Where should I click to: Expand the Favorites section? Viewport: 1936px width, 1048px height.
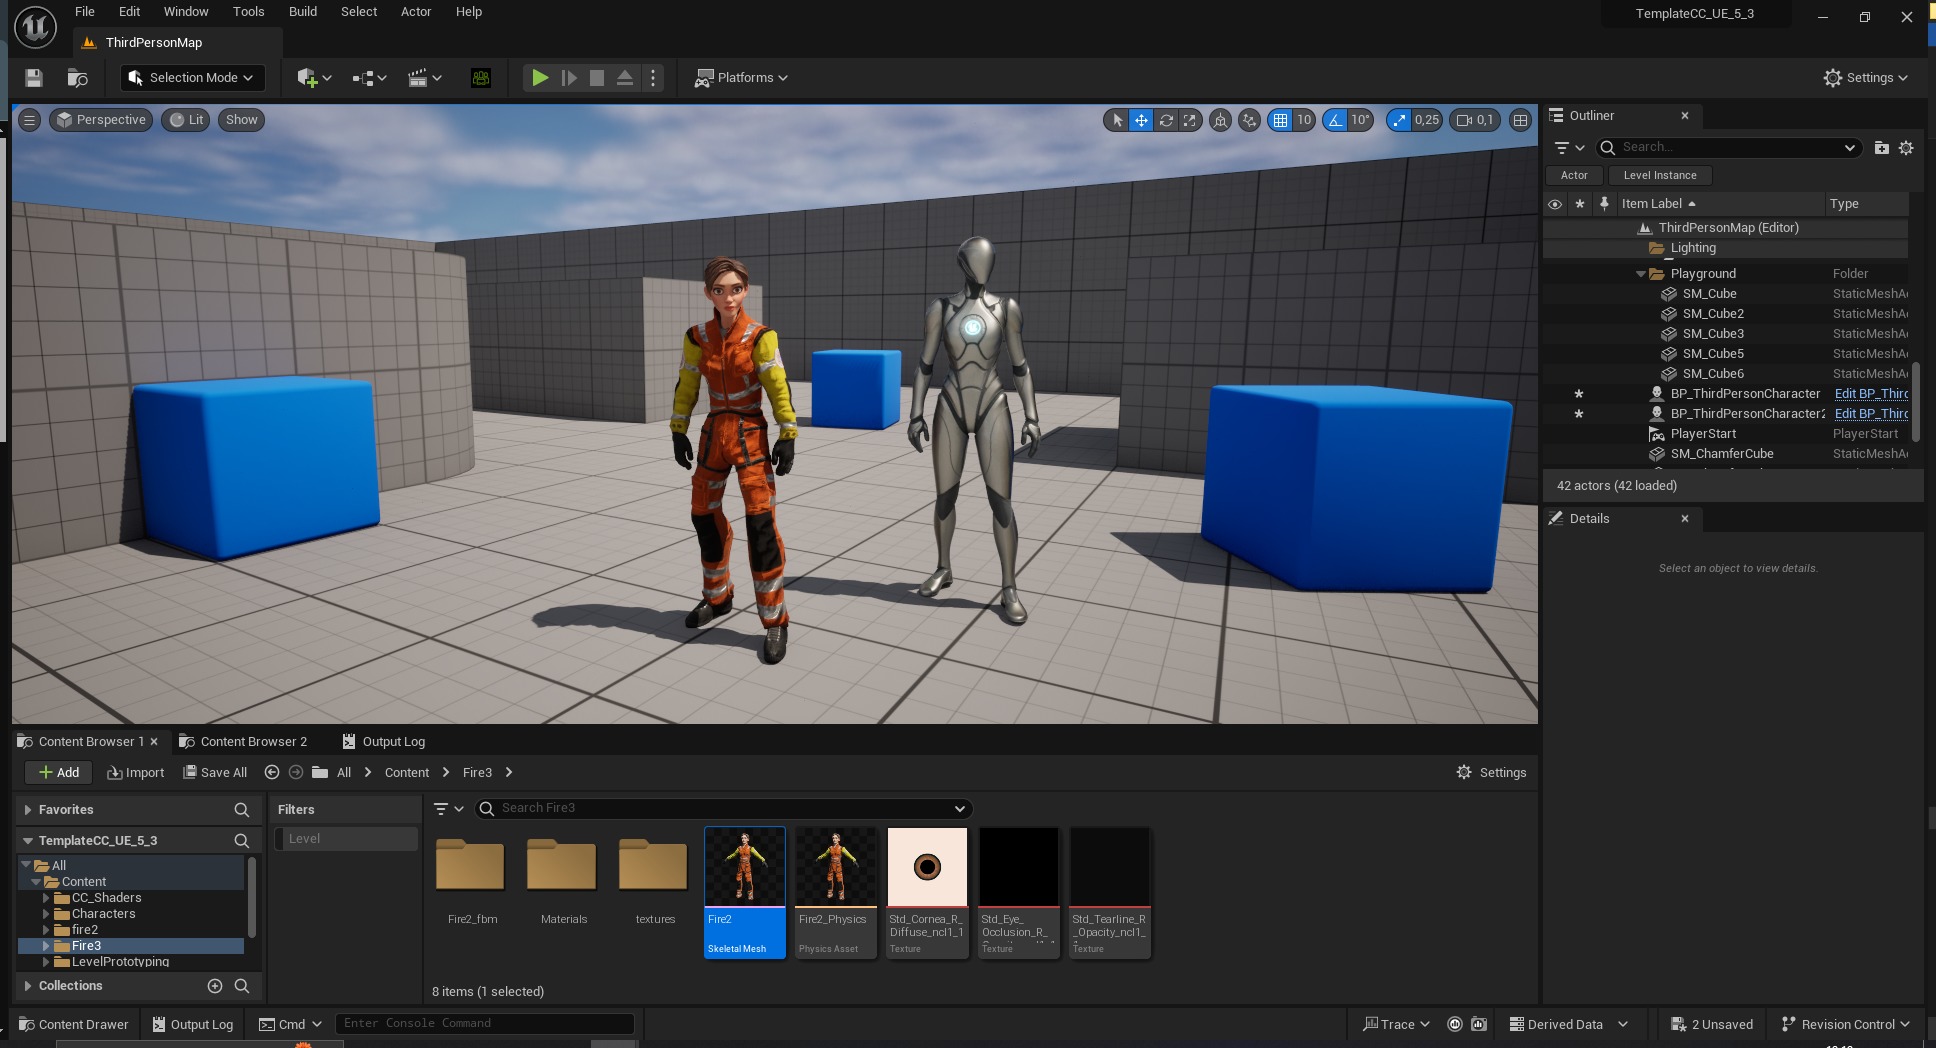click(28, 810)
